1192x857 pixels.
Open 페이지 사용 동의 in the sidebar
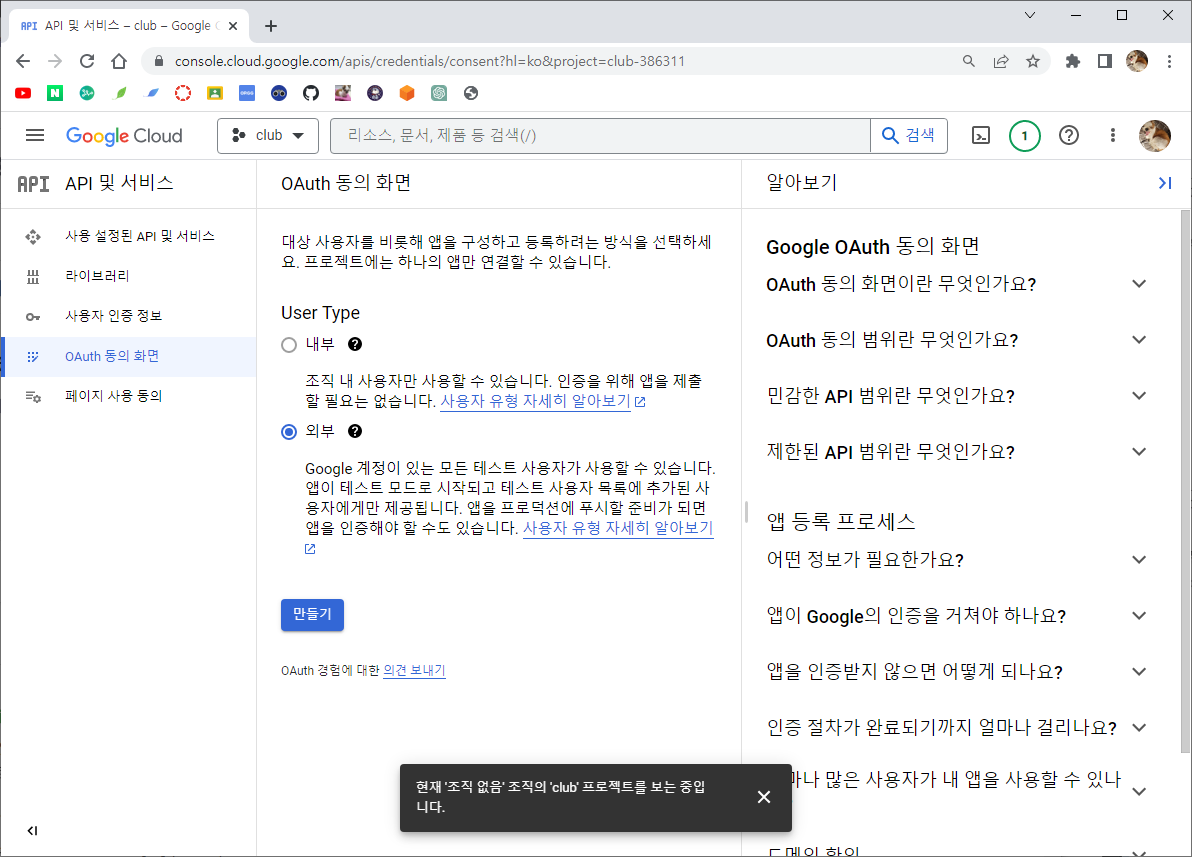[129, 396]
